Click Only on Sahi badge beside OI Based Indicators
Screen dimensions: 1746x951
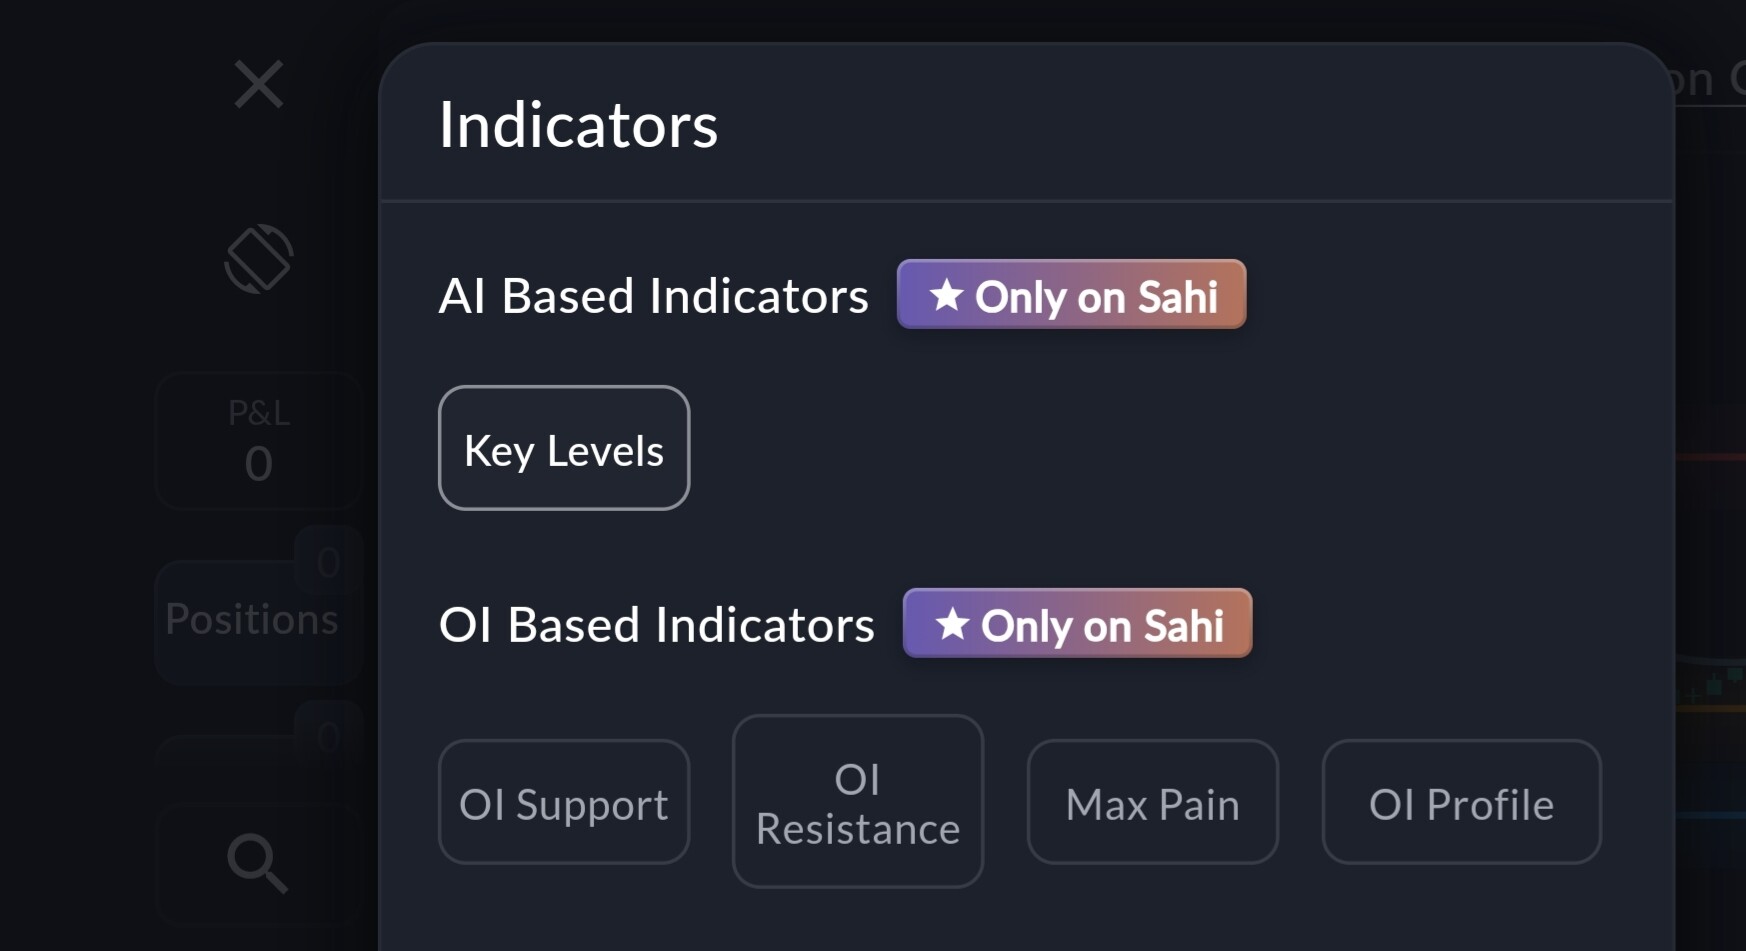[x=1078, y=624]
